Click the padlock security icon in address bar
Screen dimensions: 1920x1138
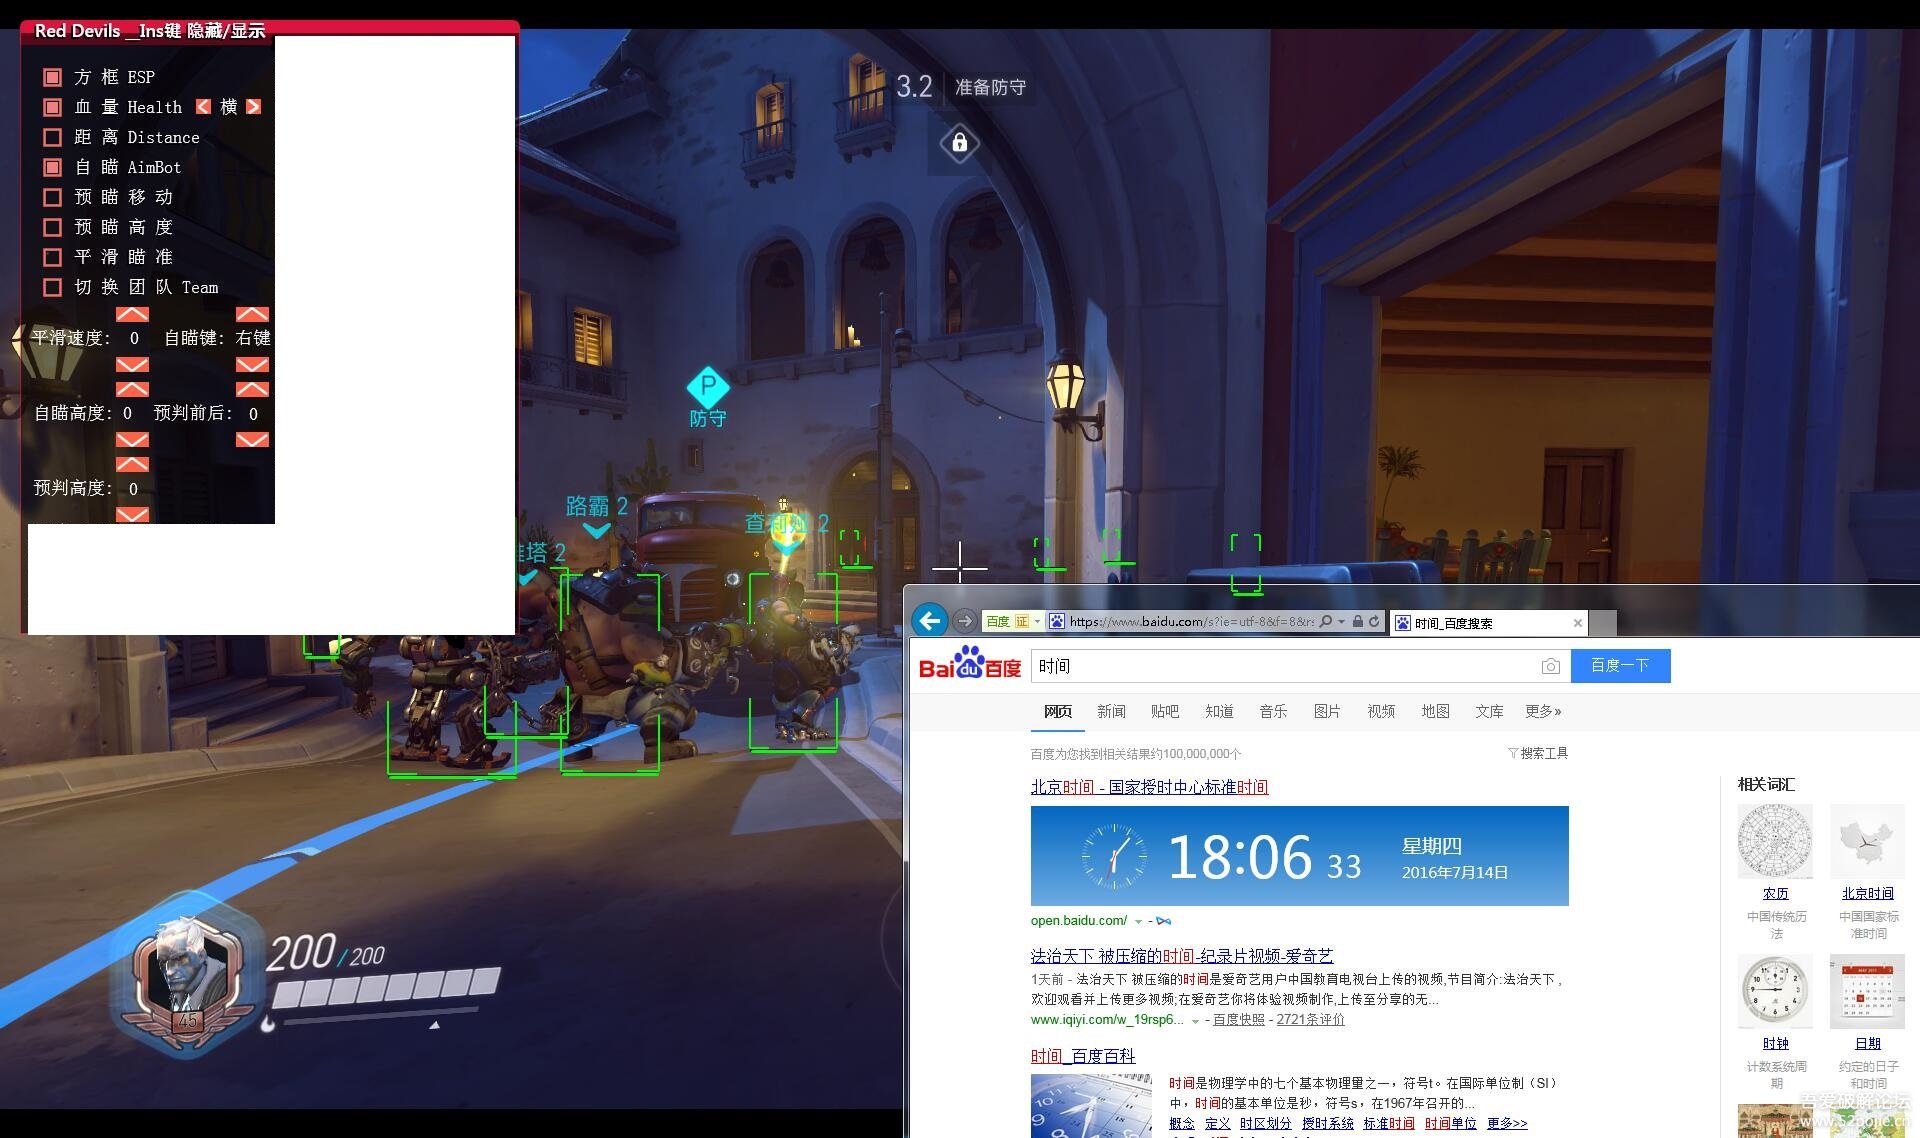click(x=1357, y=621)
